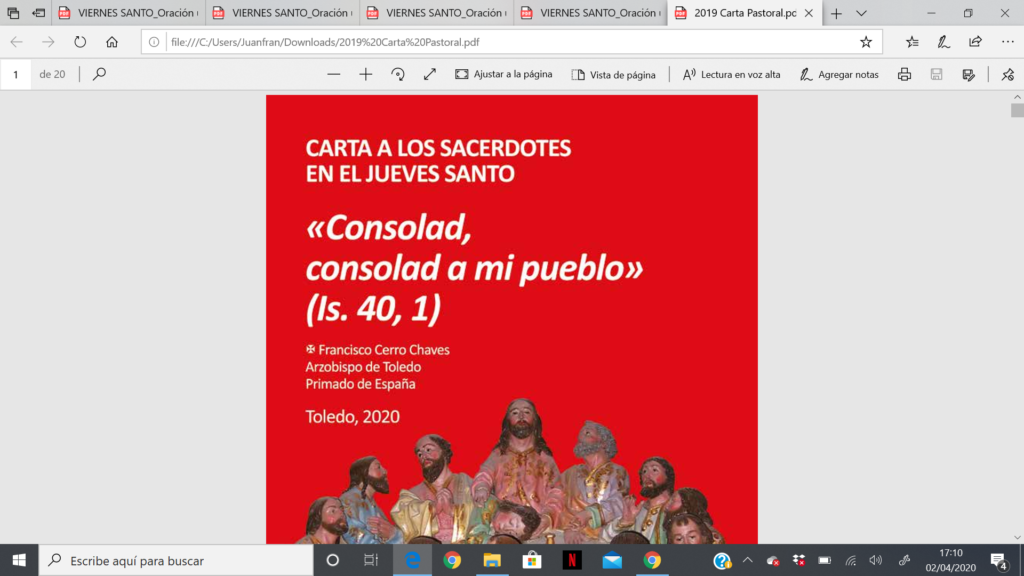Screen dimensions: 1024x576
Task: Refresh the current page
Action: point(80,42)
